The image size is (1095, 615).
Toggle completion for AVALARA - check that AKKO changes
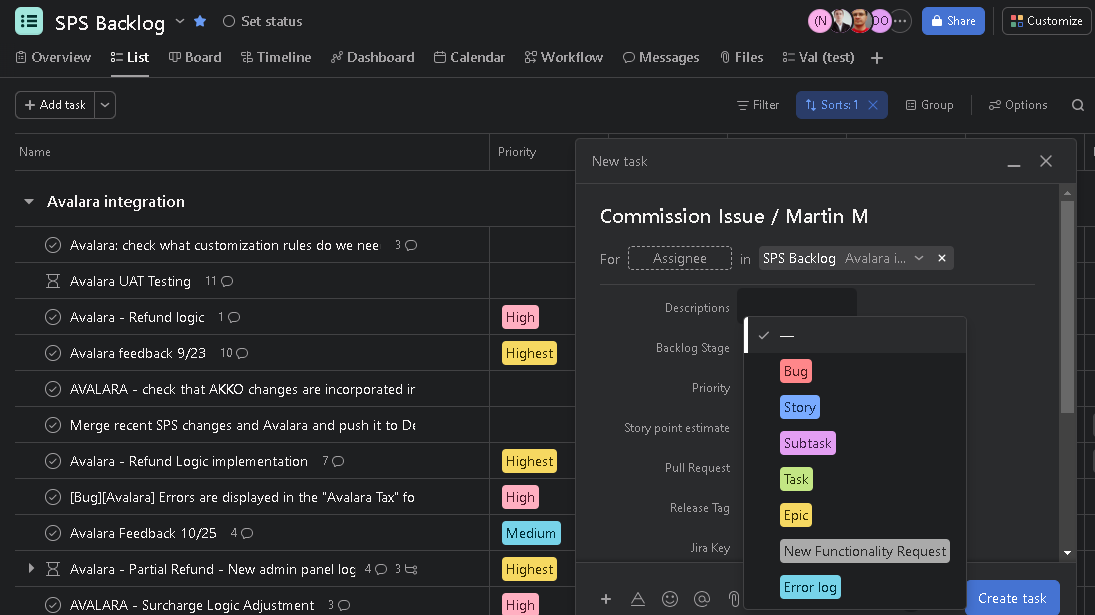[x=53, y=389]
